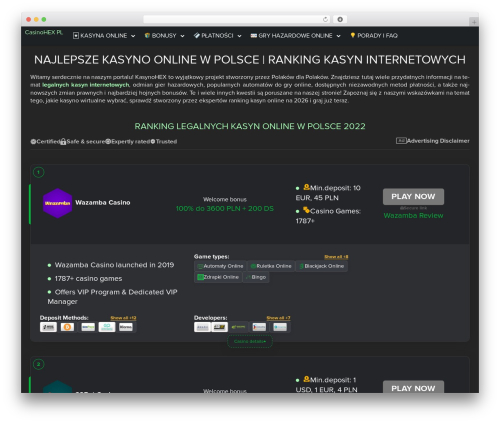Screen dimensions: 500x423
Task: Open the Kasyna Online menu
Action: (104, 36)
